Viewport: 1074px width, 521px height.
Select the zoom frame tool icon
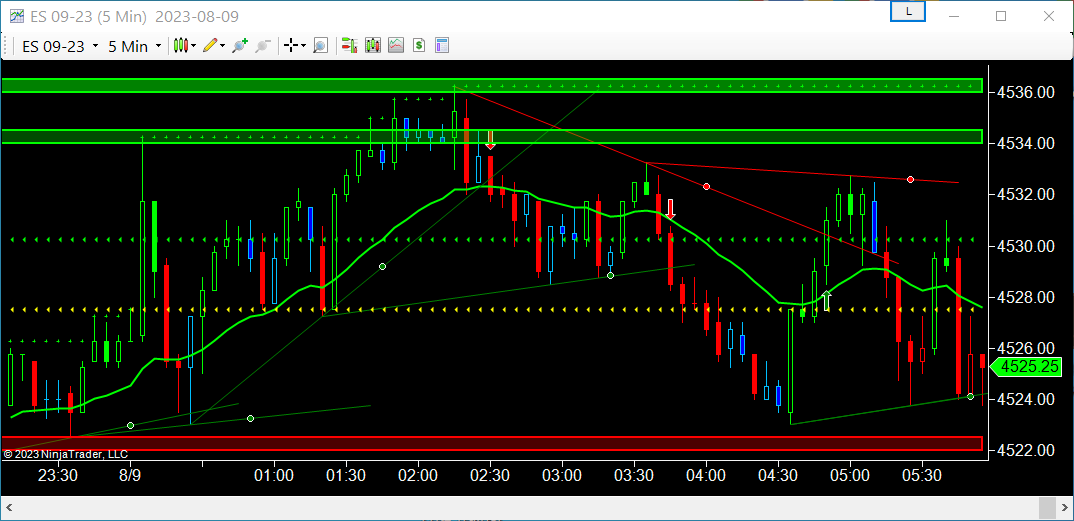320,46
